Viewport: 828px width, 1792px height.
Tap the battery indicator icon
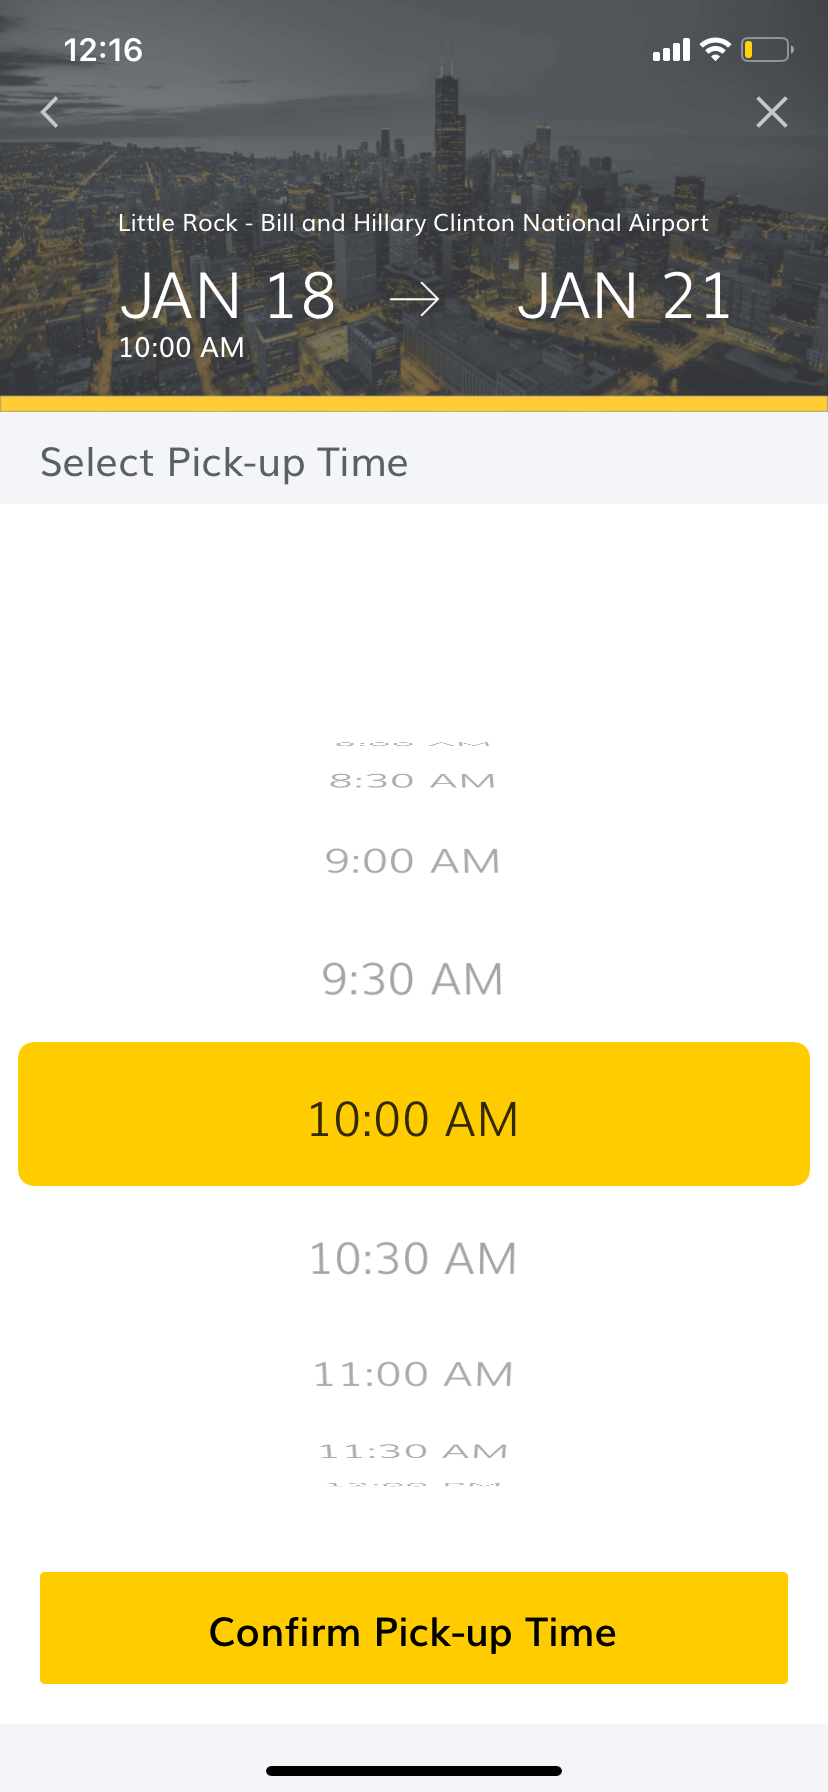tap(766, 49)
